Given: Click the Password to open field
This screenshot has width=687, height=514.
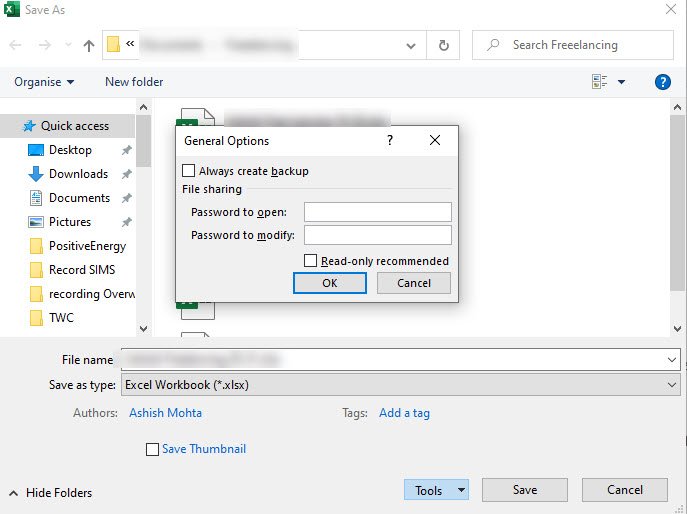Looking at the screenshot, I should point(378,212).
